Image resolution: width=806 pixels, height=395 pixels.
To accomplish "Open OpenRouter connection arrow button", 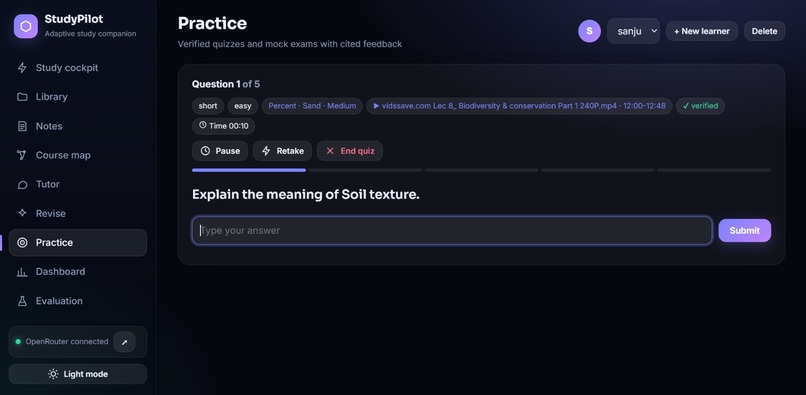I will pyautogui.click(x=124, y=342).
